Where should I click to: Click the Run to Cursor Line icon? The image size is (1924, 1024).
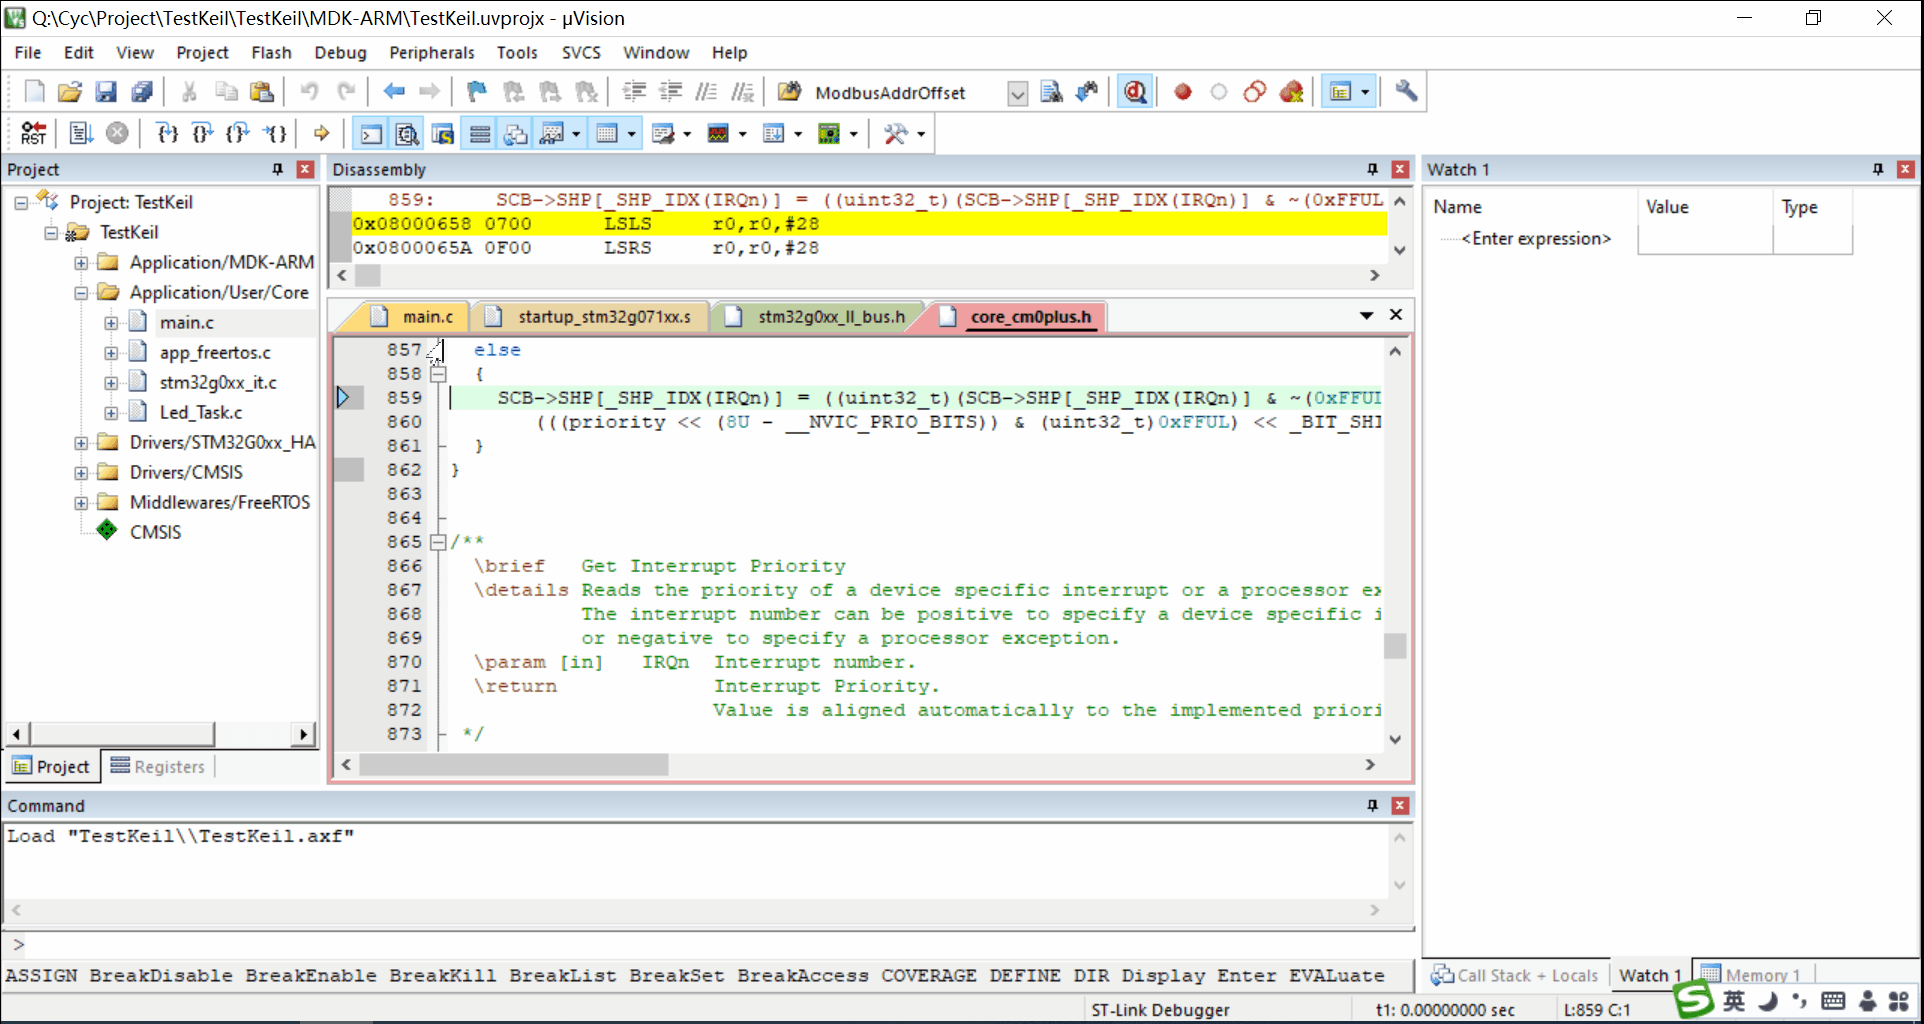(274, 133)
